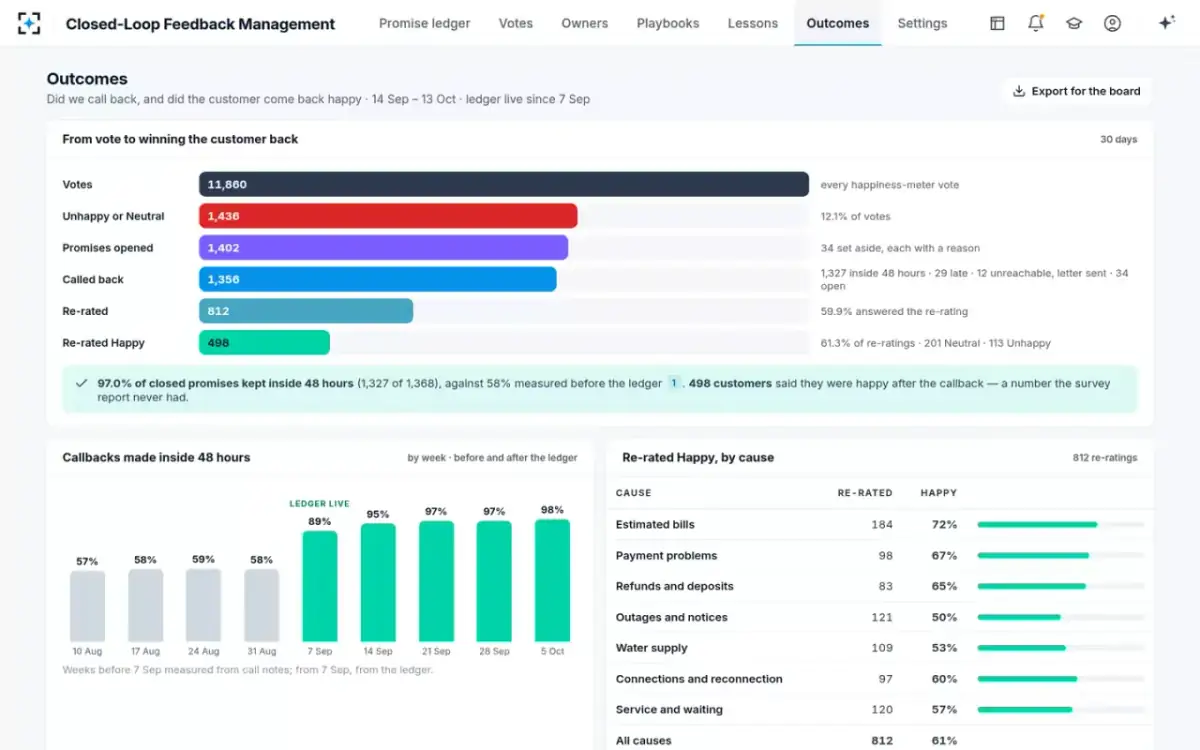Select the Connections and reconnection cause
1200x750 pixels.
699,679
